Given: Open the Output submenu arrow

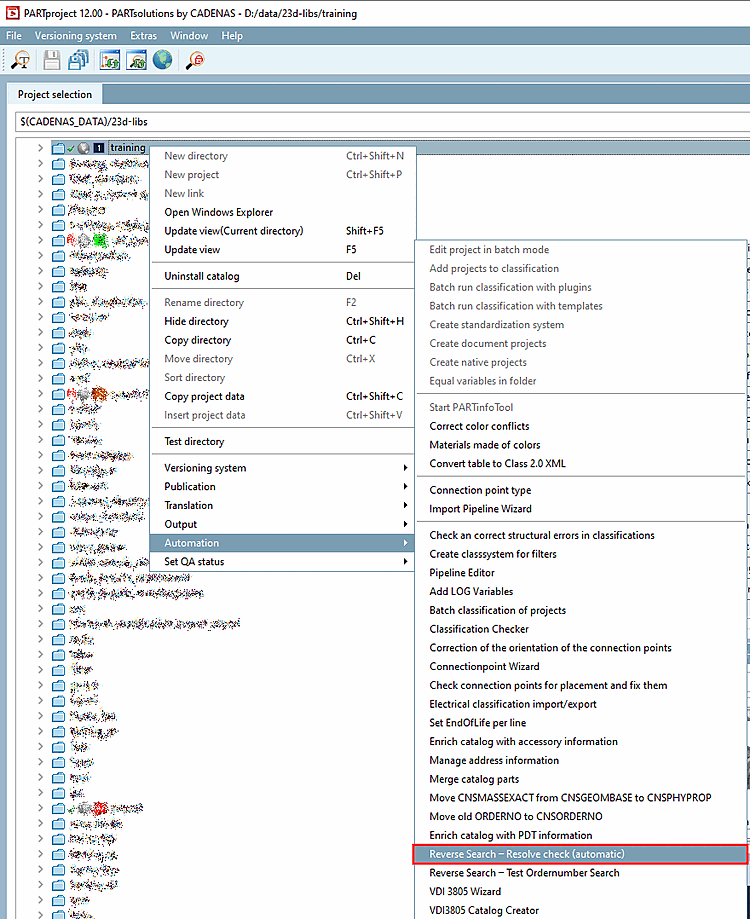Looking at the screenshot, I should pos(405,524).
